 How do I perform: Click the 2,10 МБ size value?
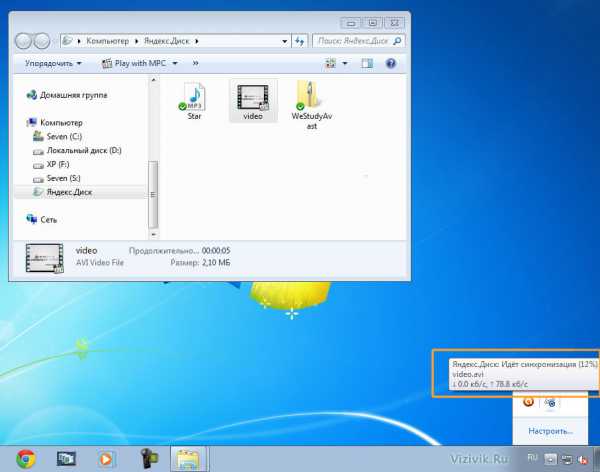point(216,263)
